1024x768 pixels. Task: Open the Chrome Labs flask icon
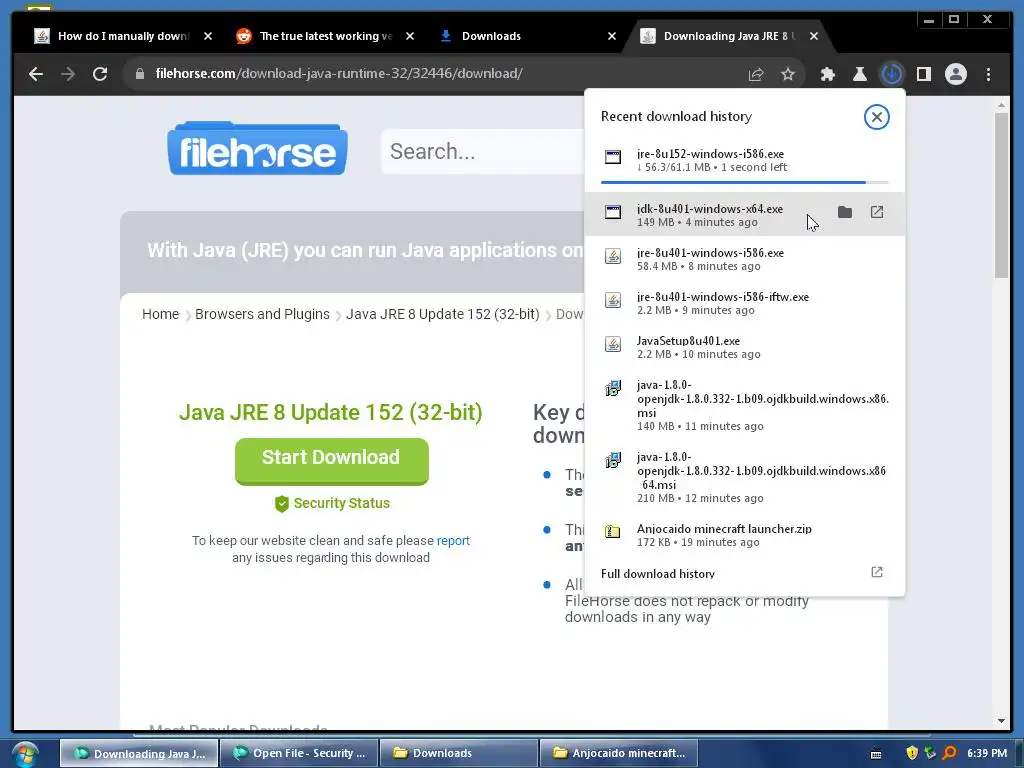tap(859, 74)
